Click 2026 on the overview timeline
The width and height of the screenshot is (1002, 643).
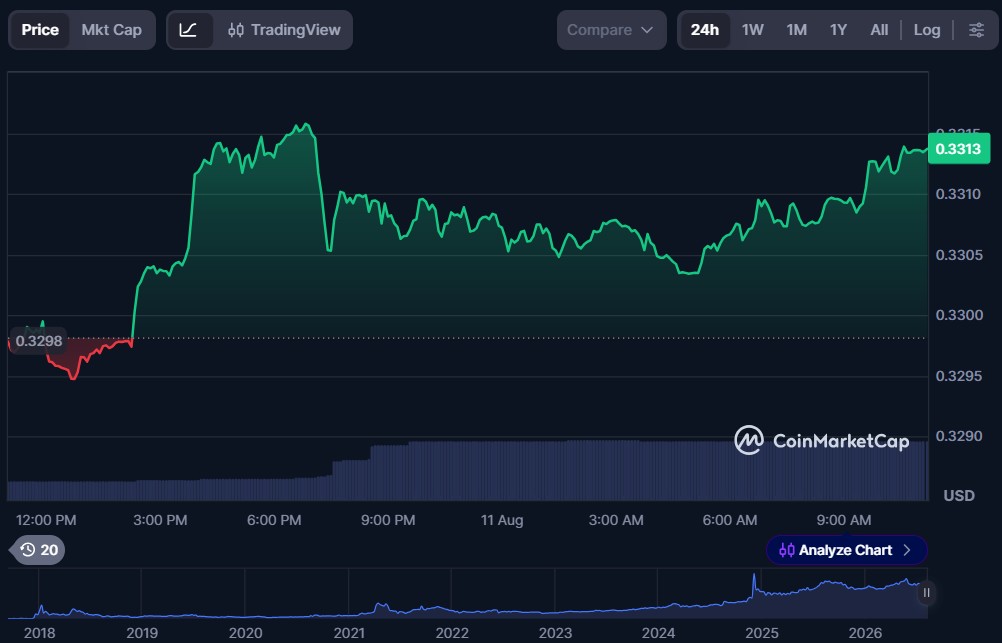click(865, 633)
